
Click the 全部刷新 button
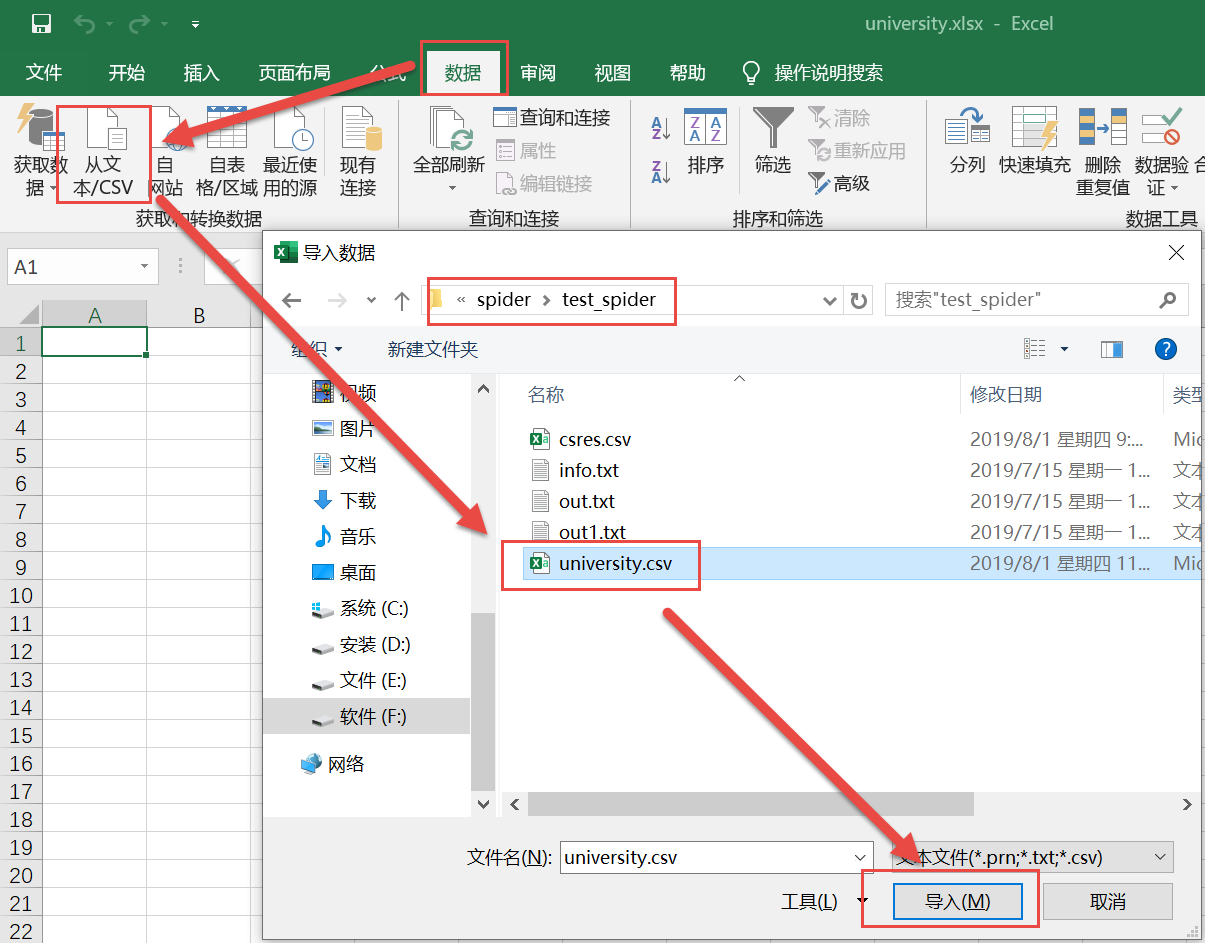point(449,150)
